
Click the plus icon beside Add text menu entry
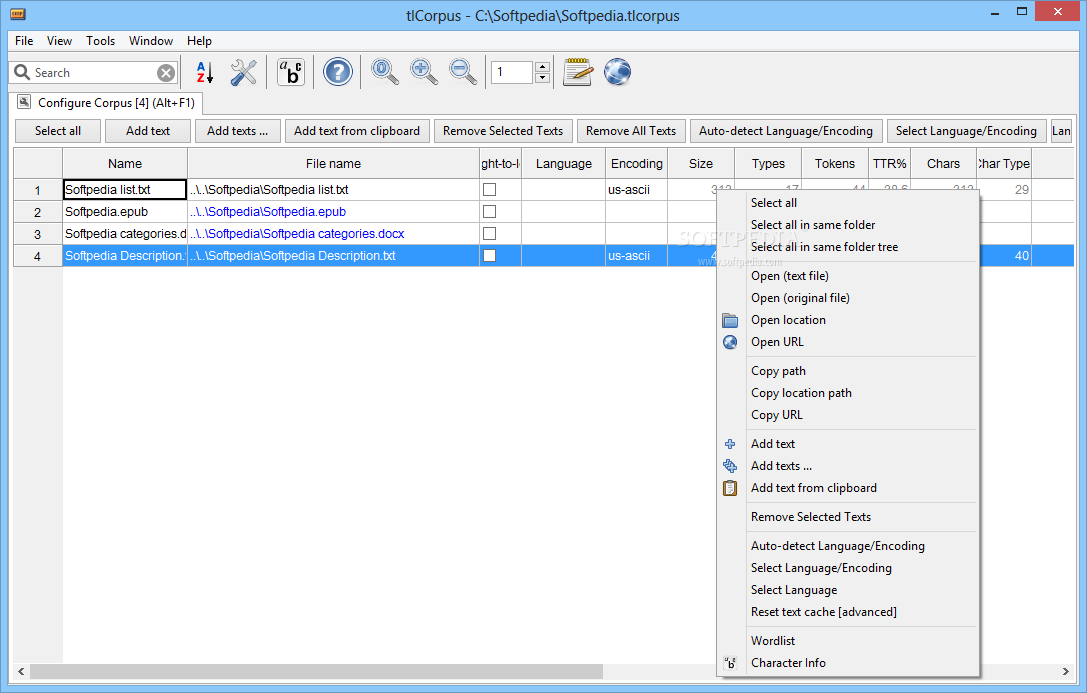[x=730, y=444]
